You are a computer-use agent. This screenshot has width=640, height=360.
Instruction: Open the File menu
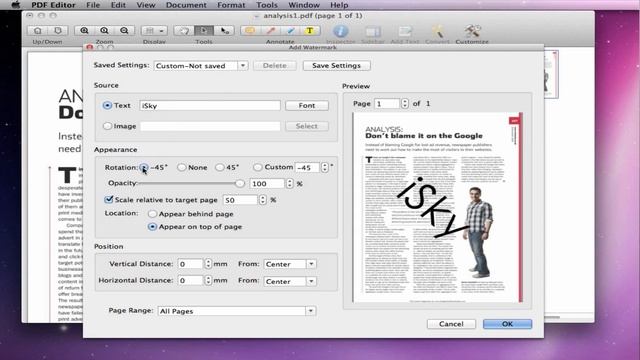93,5
